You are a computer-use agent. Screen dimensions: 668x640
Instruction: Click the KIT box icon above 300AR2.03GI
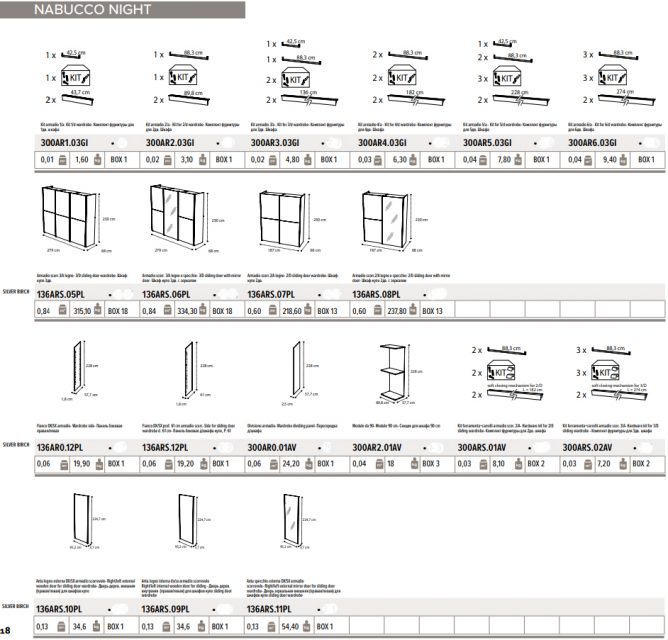[183, 77]
